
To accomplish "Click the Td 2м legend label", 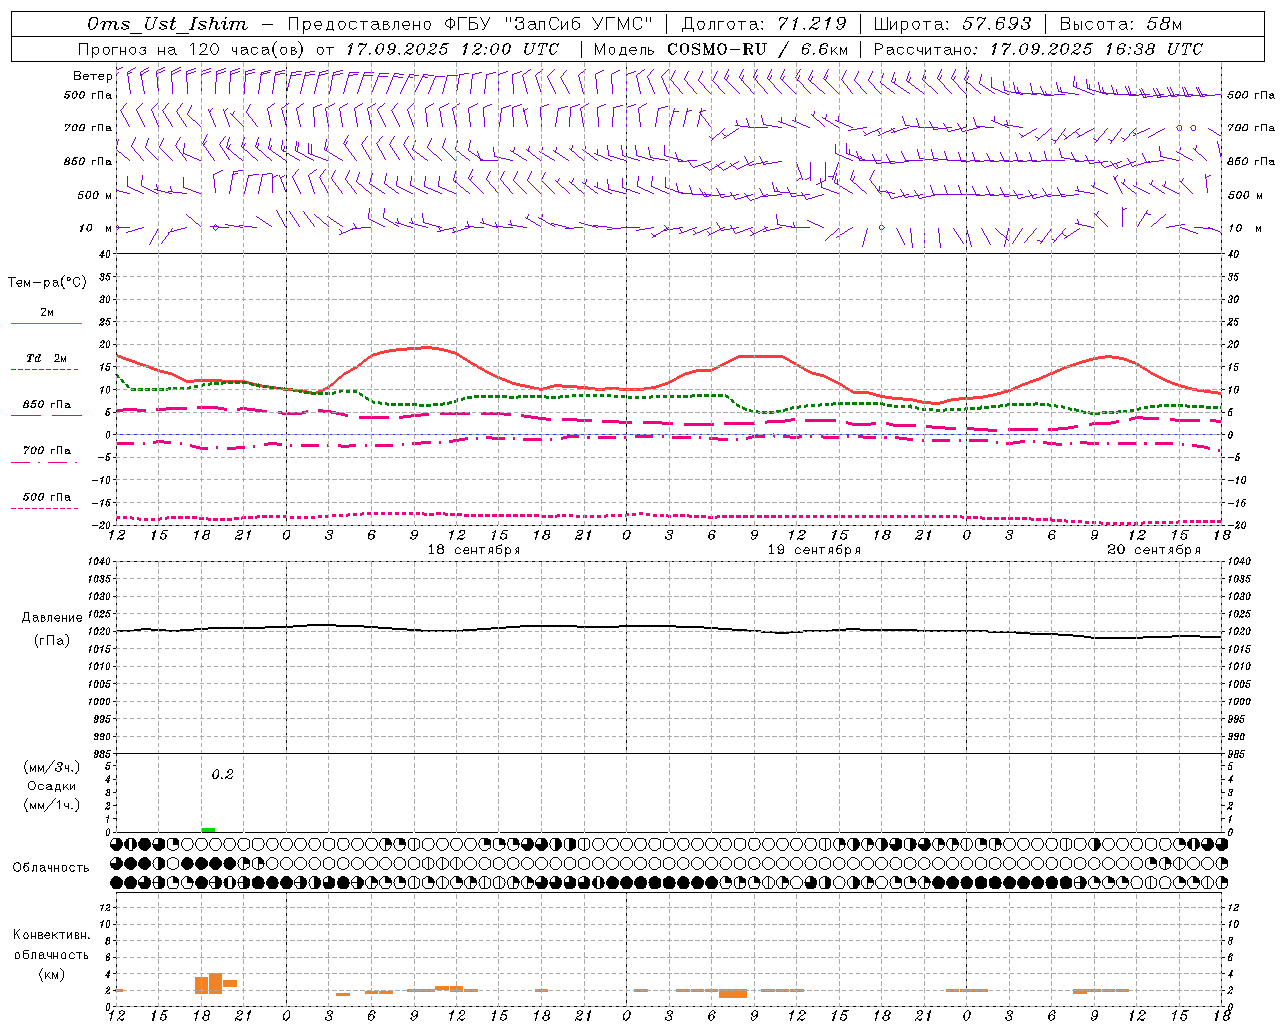I will [46, 358].
